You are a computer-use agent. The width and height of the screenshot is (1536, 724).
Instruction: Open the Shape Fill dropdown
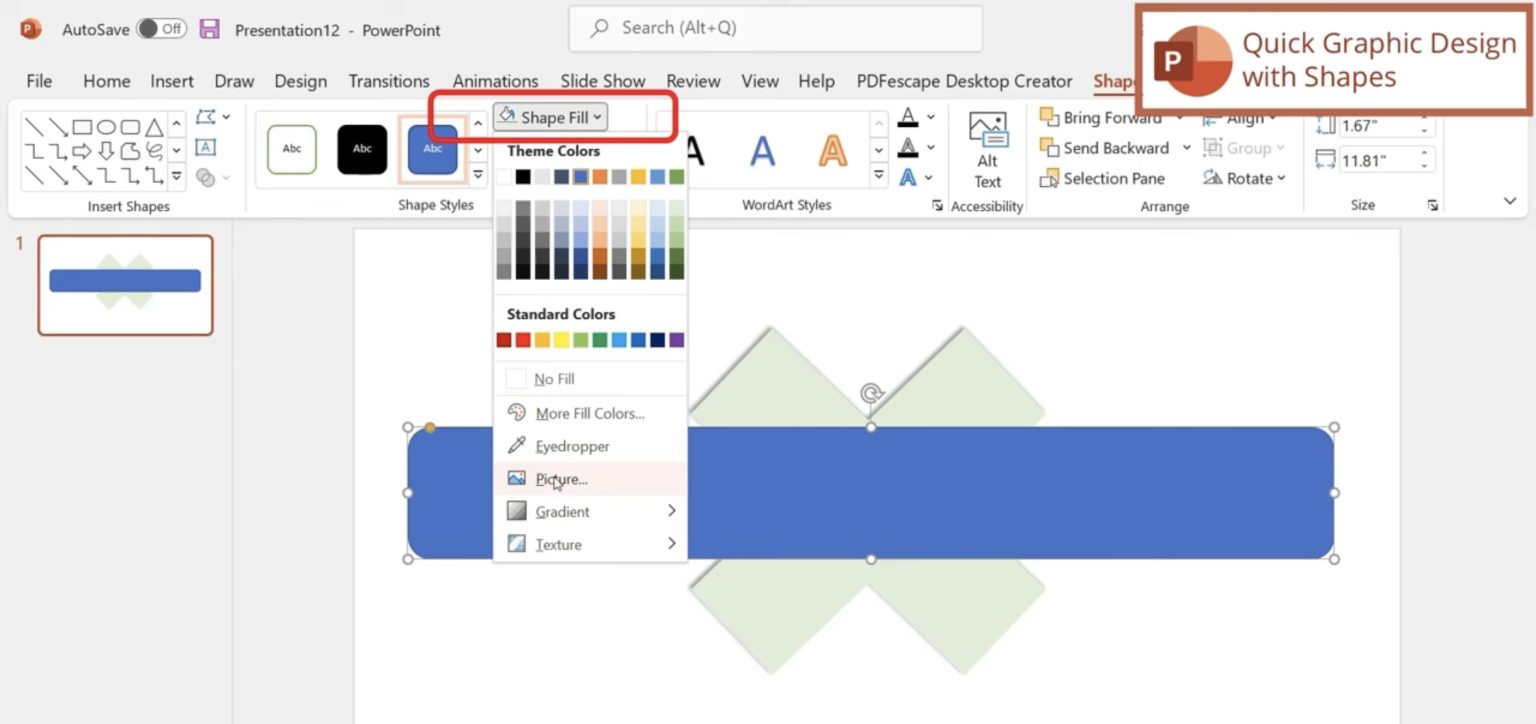click(x=549, y=116)
